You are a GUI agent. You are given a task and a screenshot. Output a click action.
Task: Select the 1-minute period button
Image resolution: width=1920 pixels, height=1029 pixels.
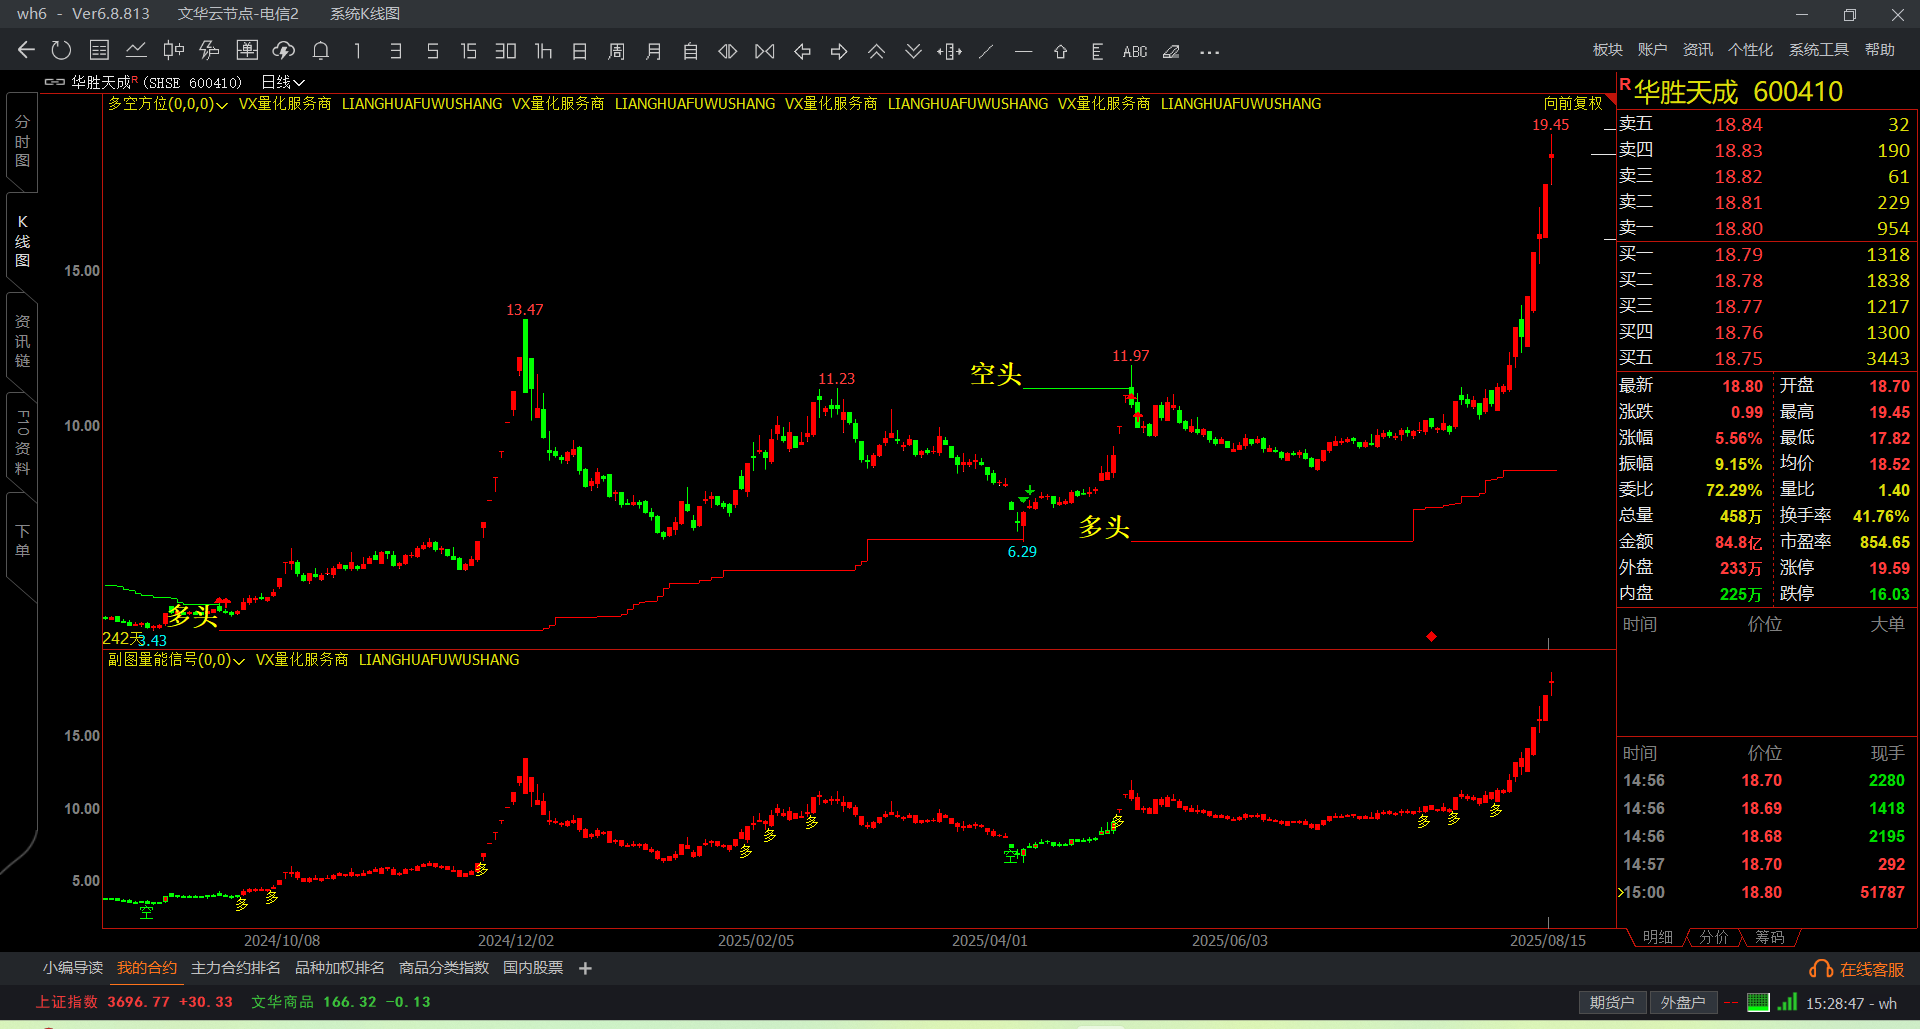pos(357,51)
